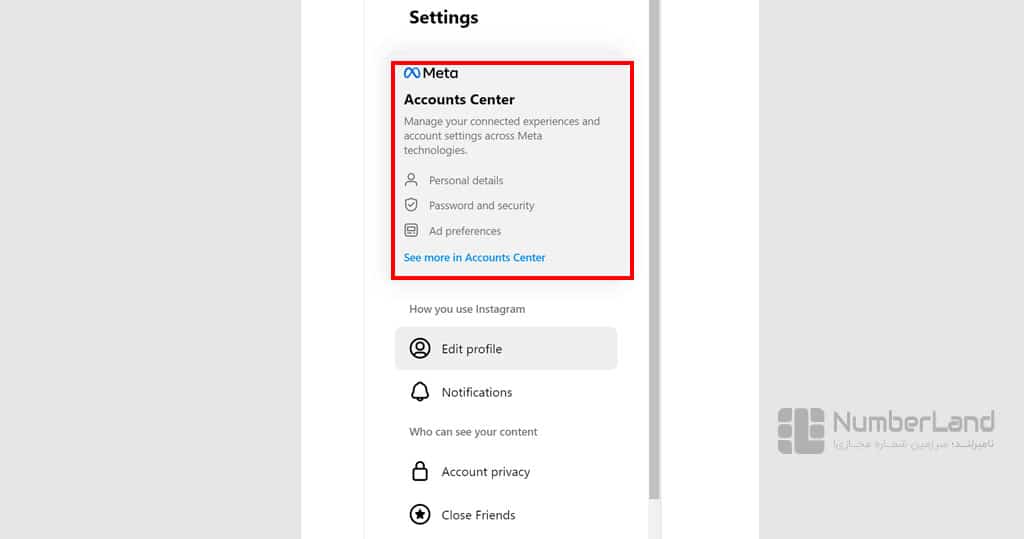1024x539 pixels.
Task: Click the Ad preferences screen icon
Action: pos(411,231)
